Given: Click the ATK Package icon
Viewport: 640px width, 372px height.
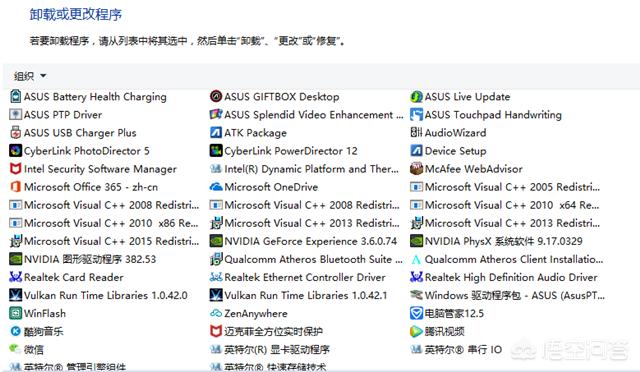Looking at the screenshot, I should 216,133.
